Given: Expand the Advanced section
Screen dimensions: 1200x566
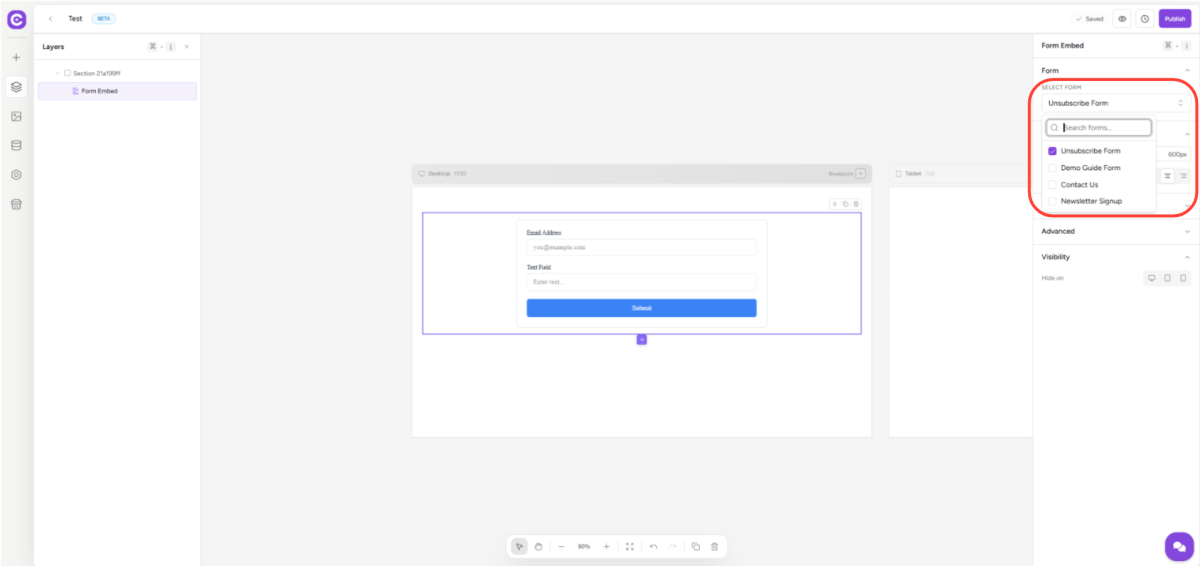Looking at the screenshot, I should [1115, 231].
